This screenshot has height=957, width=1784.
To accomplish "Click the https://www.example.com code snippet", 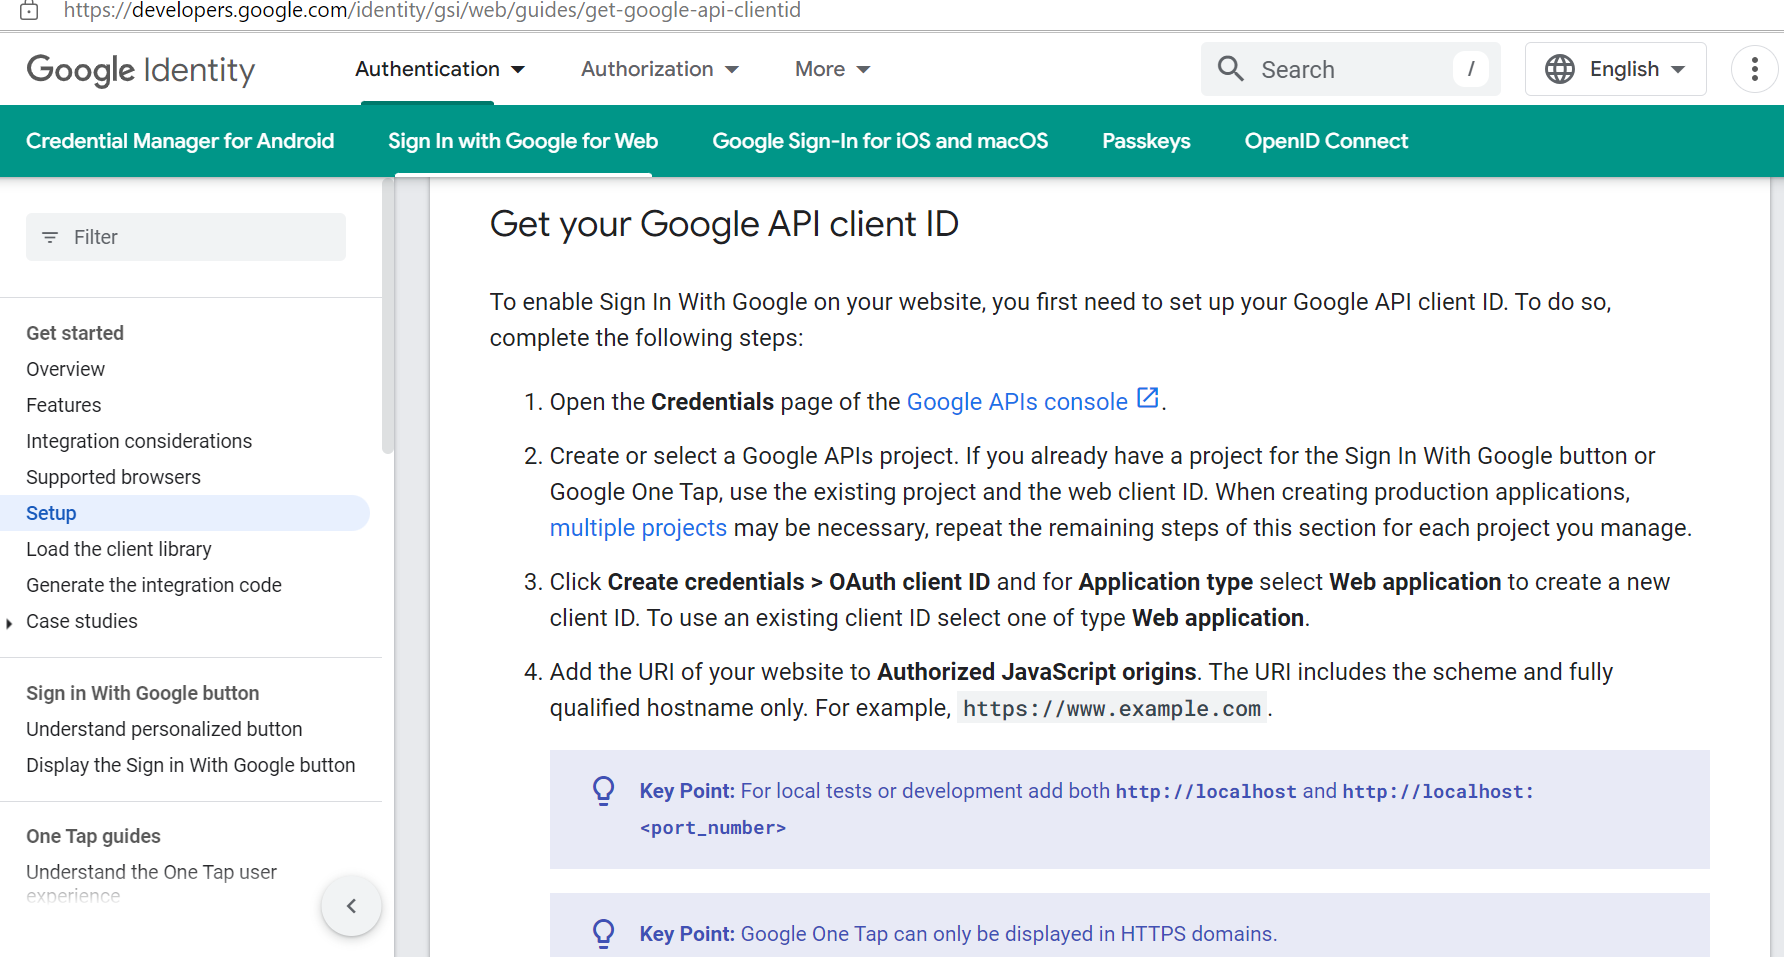I will 1112,709.
